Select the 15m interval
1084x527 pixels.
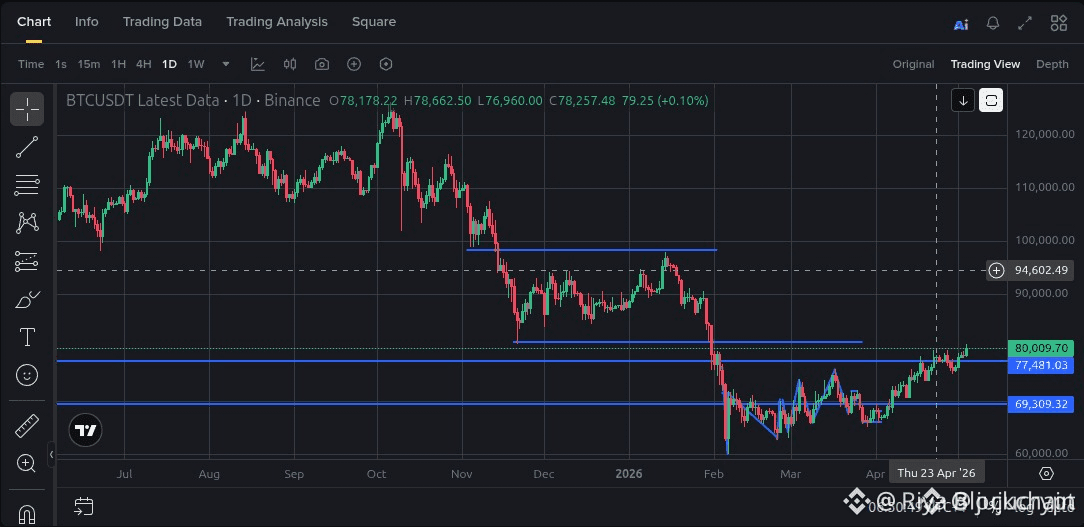click(88, 64)
